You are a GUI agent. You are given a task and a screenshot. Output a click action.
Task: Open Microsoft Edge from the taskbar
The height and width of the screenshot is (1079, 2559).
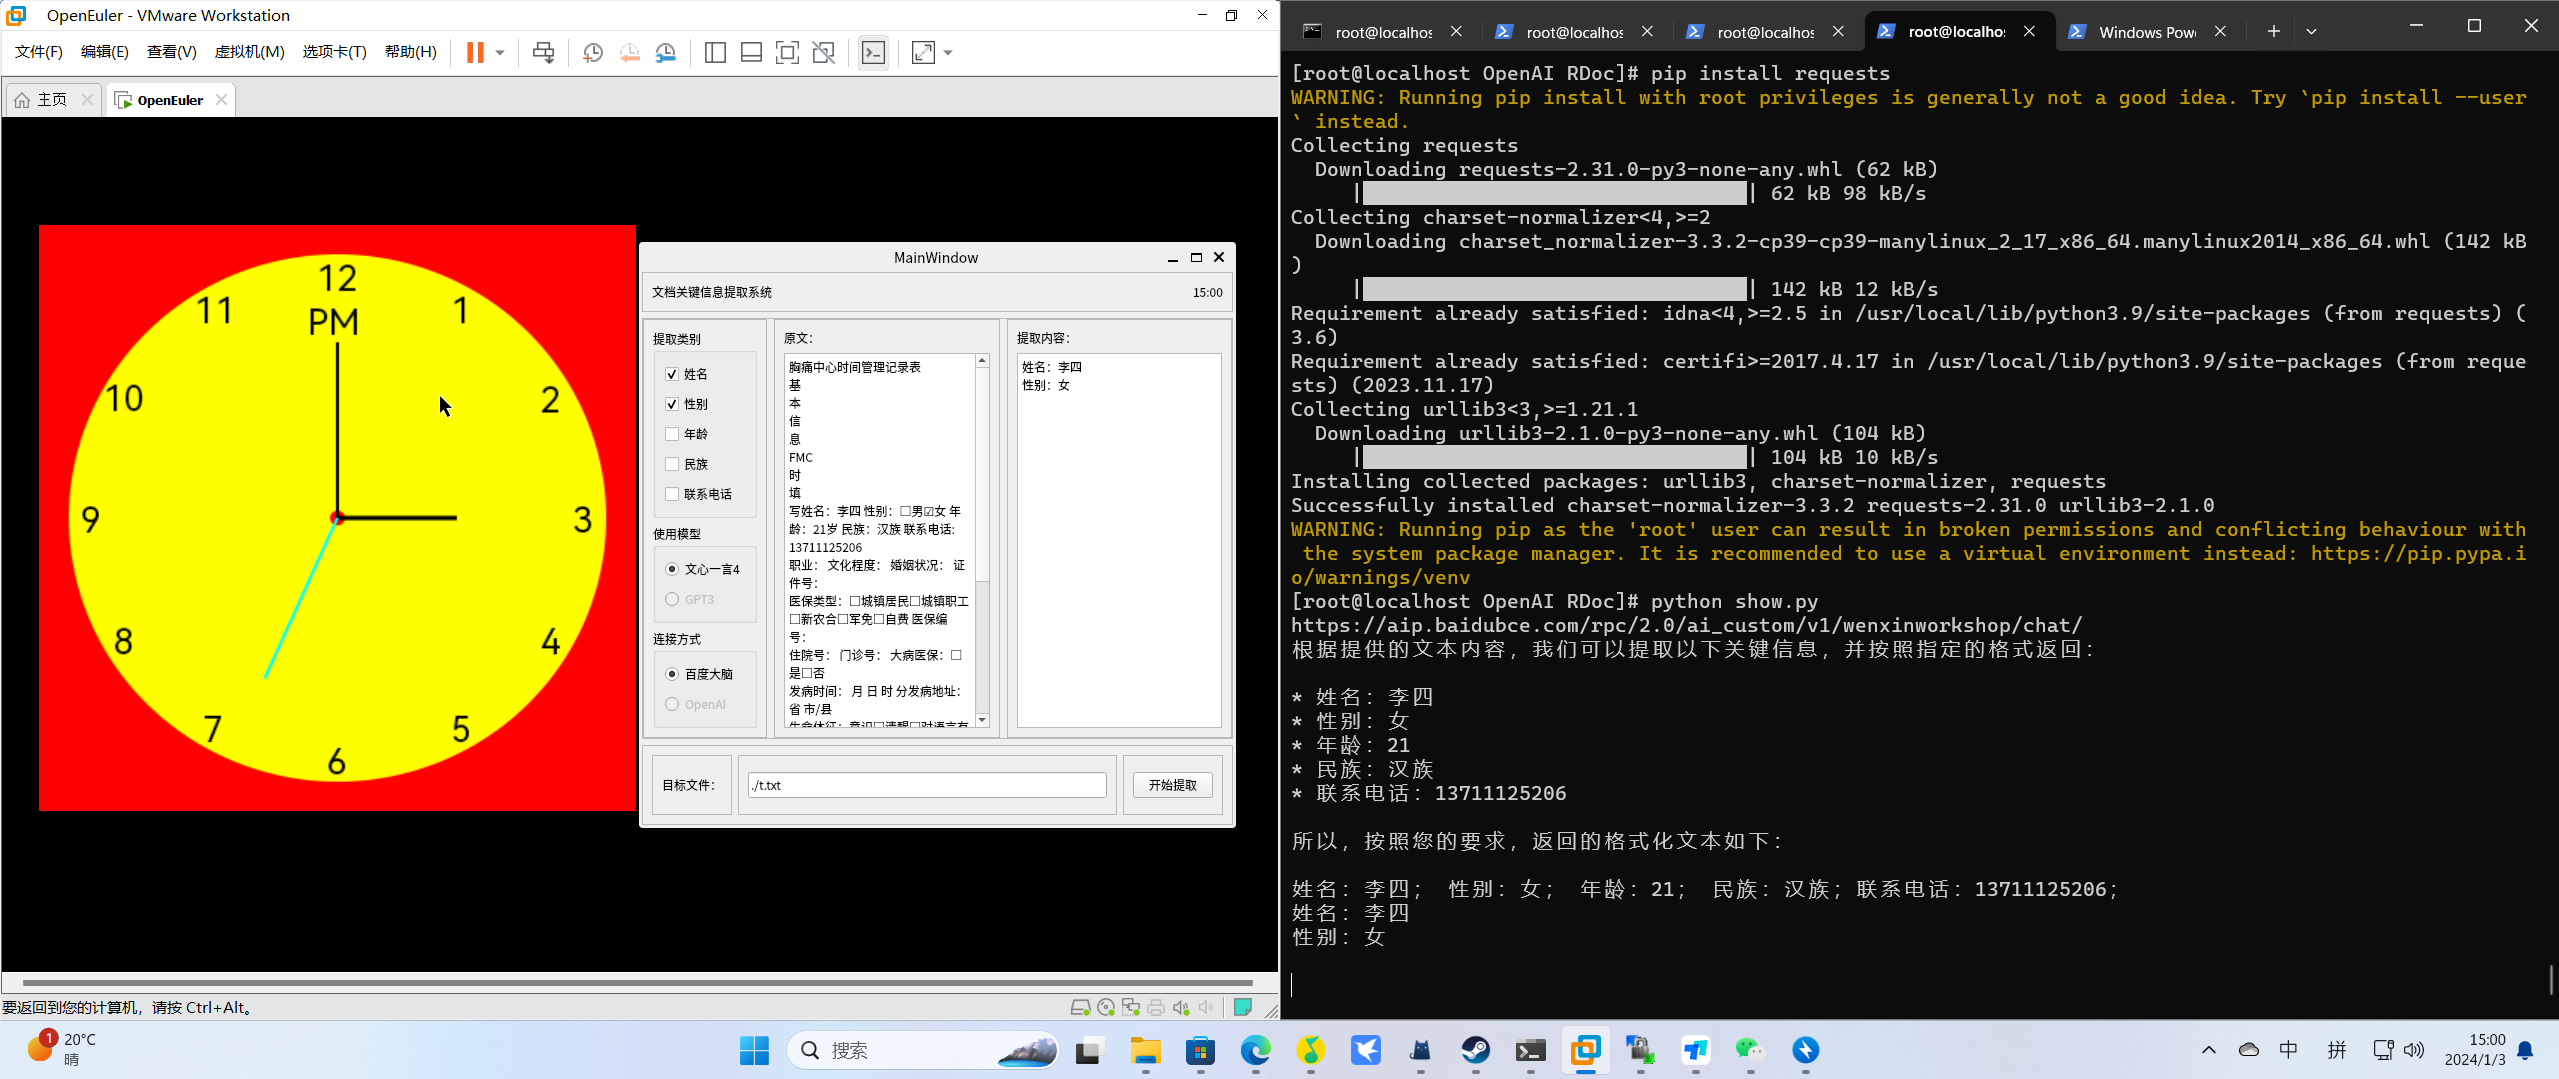(x=1255, y=1050)
